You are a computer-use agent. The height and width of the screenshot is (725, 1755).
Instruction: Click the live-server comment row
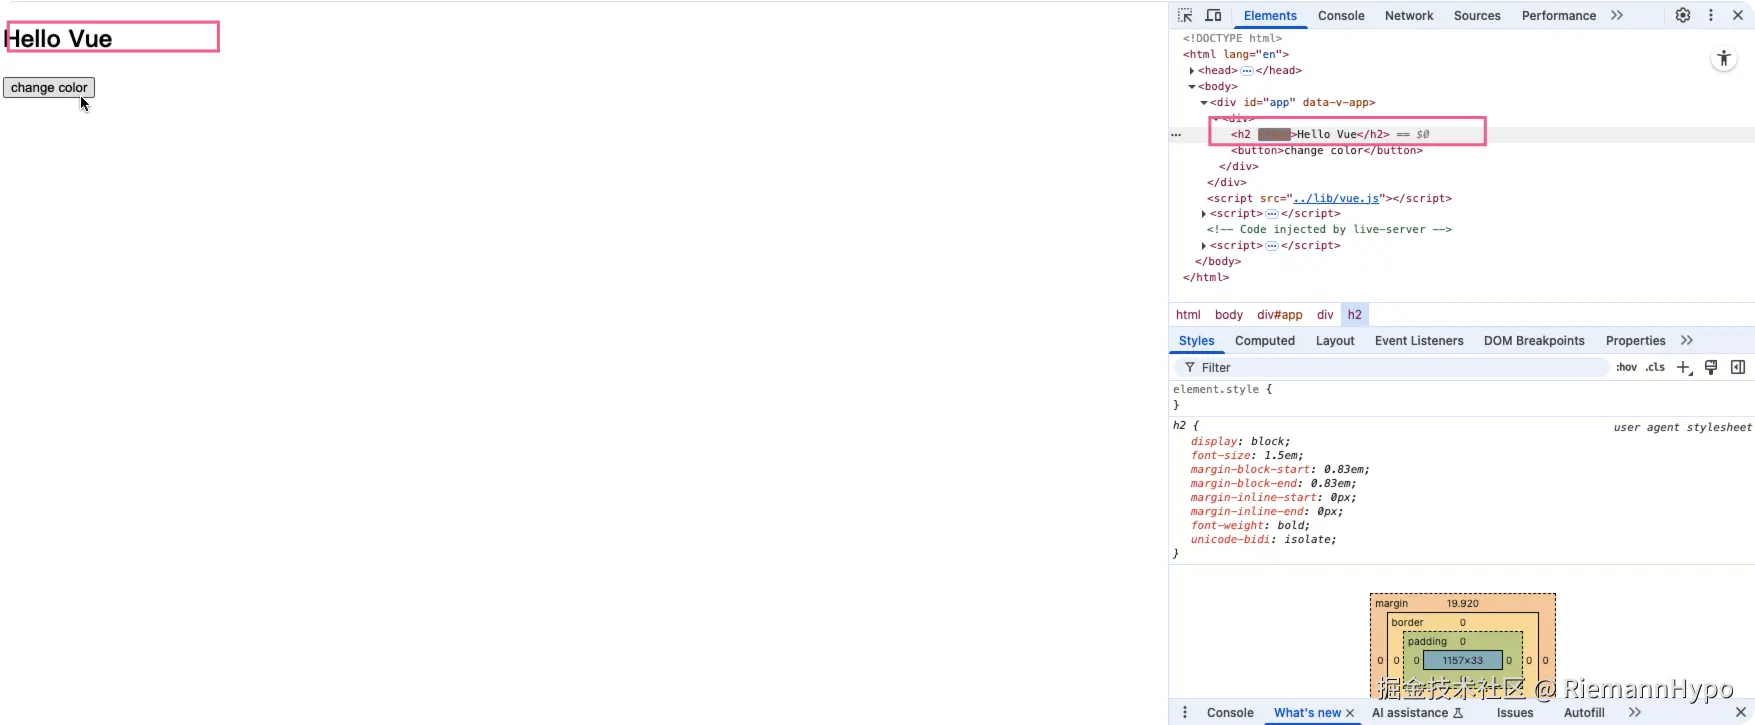coord(1329,230)
